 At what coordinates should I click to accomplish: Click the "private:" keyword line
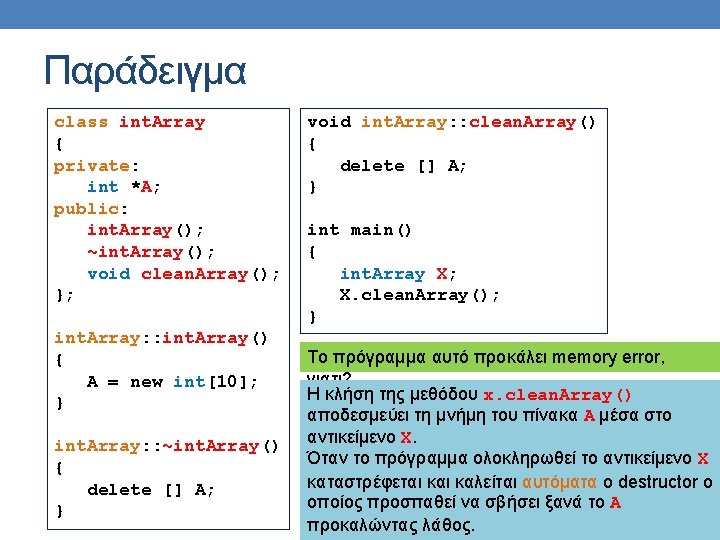pyautogui.click(x=96, y=166)
